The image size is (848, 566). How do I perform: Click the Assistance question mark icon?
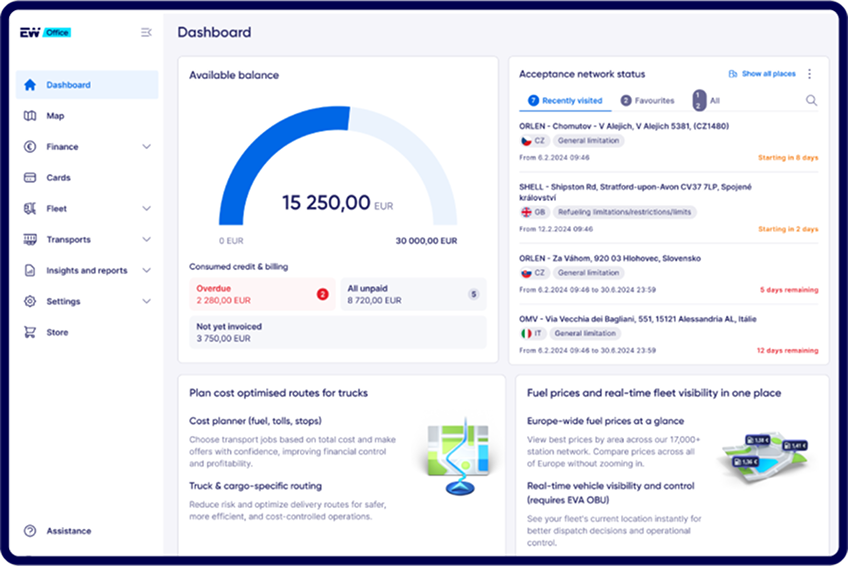pos(30,531)
